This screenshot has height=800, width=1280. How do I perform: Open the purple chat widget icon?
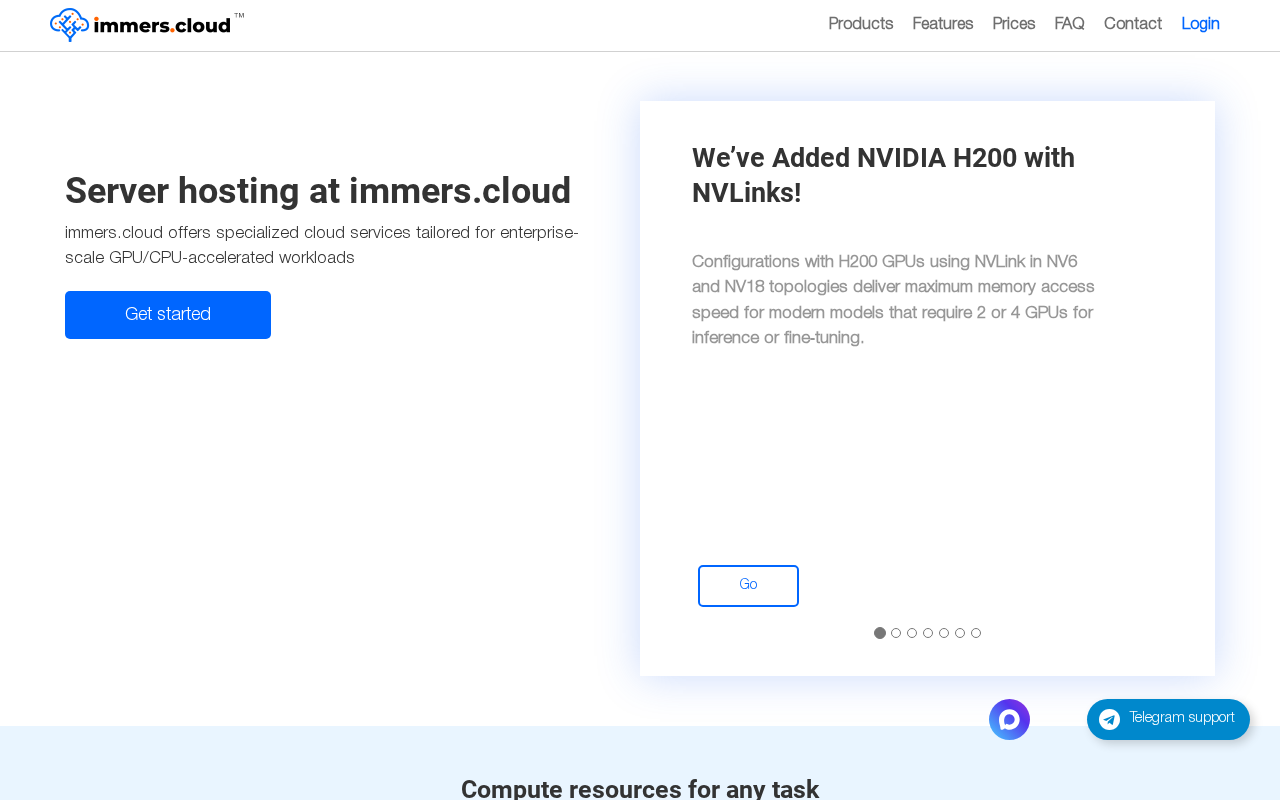[x=1009, y=719]
